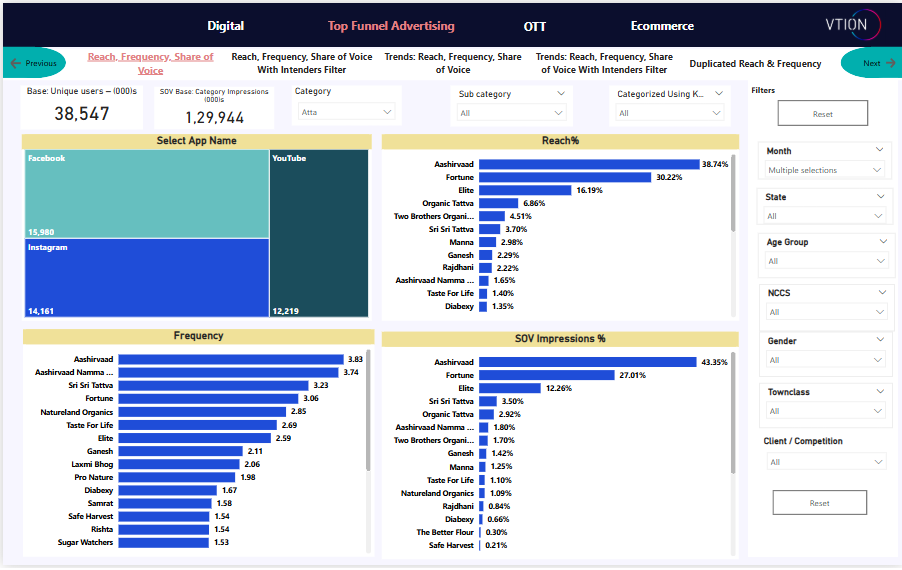The height and width of the screenshot is (570, 902).
Task: Click the bottom Reset button
Action: click(x=819, y=503)
